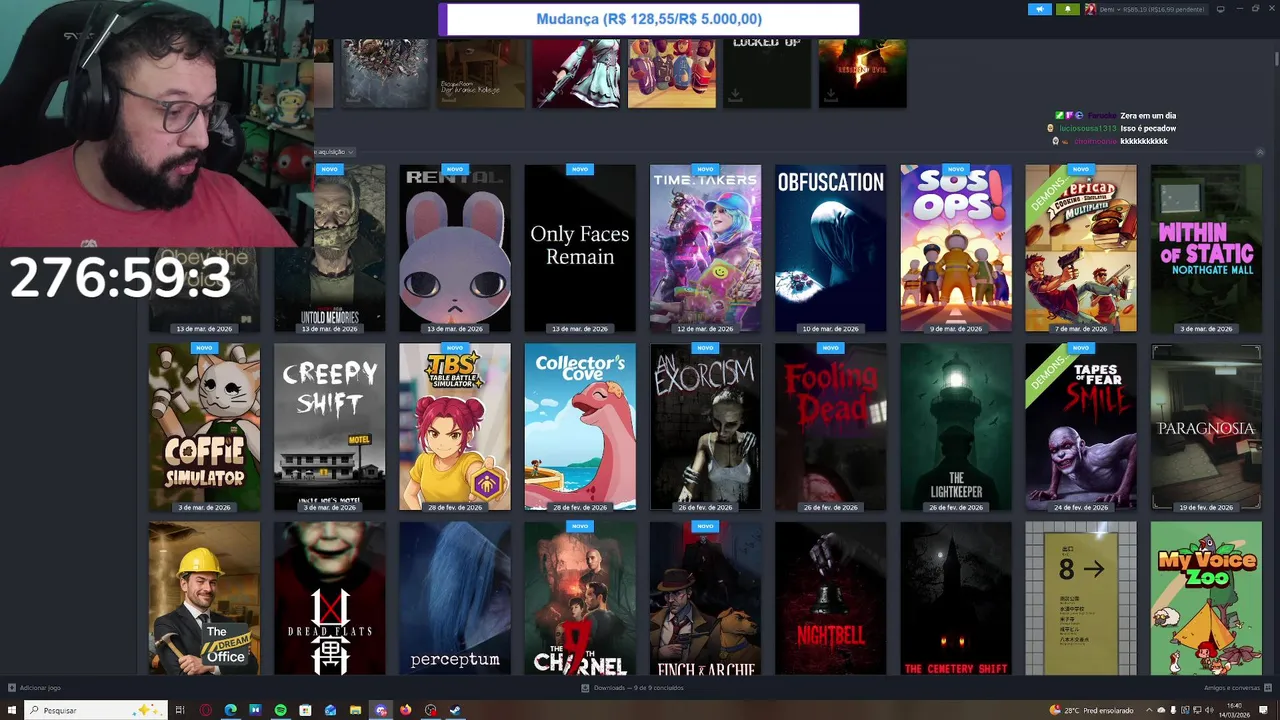Viewport: 1280px width, 720px height.
Task: Click the Mudança donation goal bar
Action: [649, 19]
